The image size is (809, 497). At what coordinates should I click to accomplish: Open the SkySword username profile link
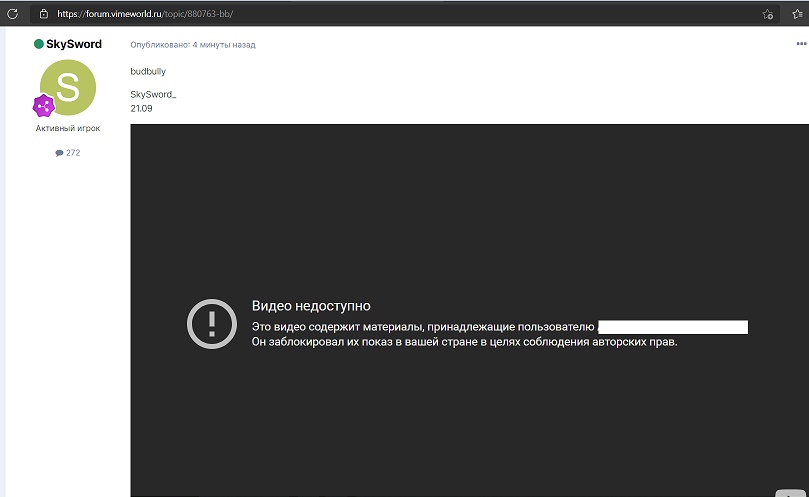(x=73, y=44)
